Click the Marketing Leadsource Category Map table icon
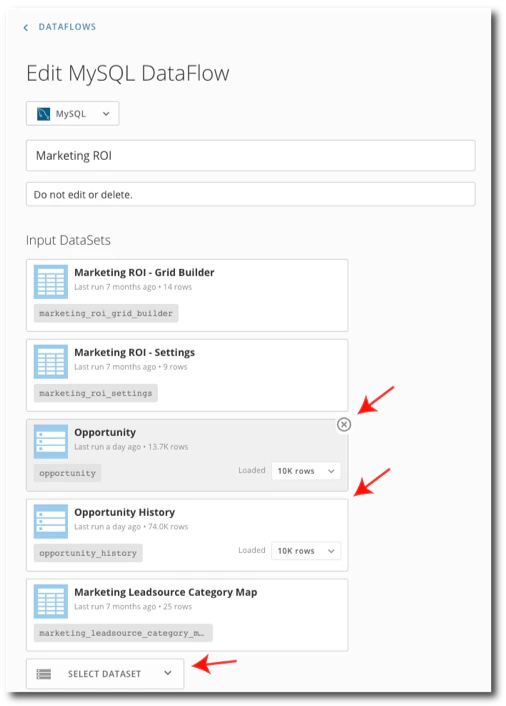Image resolution: width=506 pixels, height=706 pixels. pyautogui.click(x=51, y=602)
